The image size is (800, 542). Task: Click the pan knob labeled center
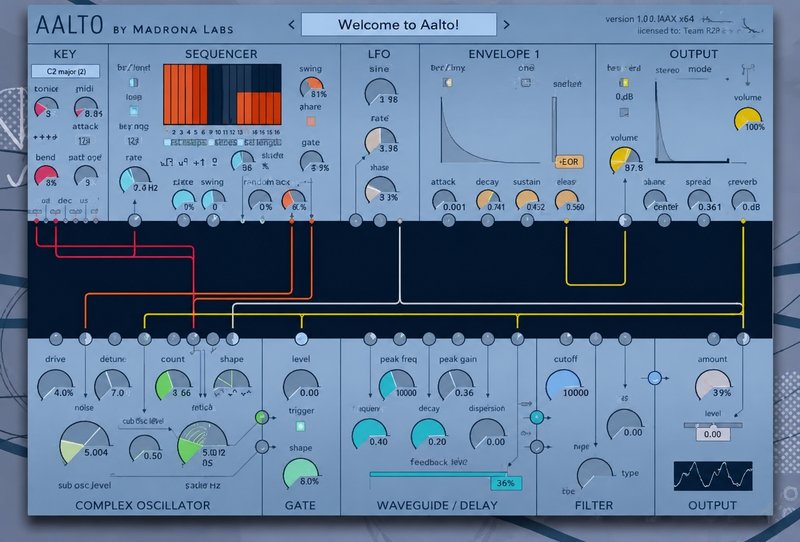tap(655, 200)
